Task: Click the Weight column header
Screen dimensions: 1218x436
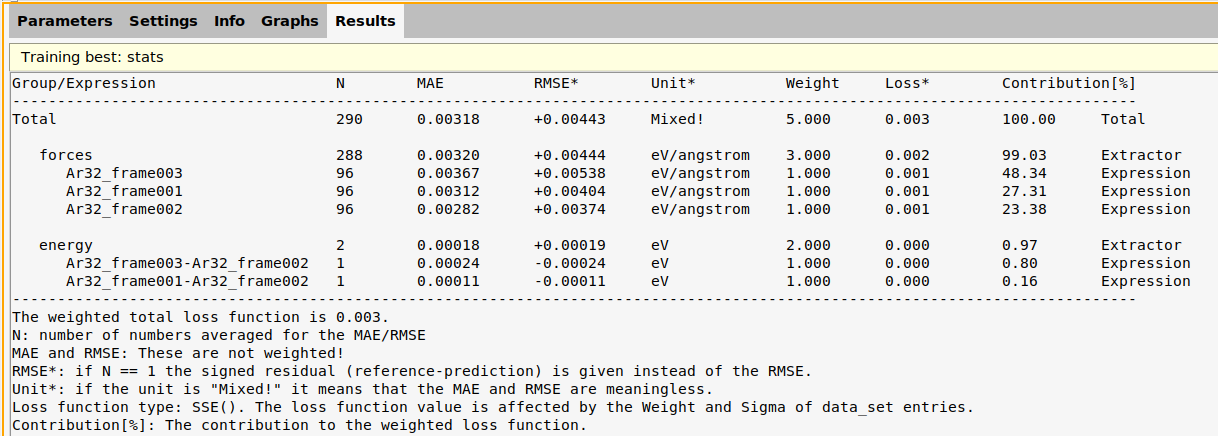Action: coord(813,83)
